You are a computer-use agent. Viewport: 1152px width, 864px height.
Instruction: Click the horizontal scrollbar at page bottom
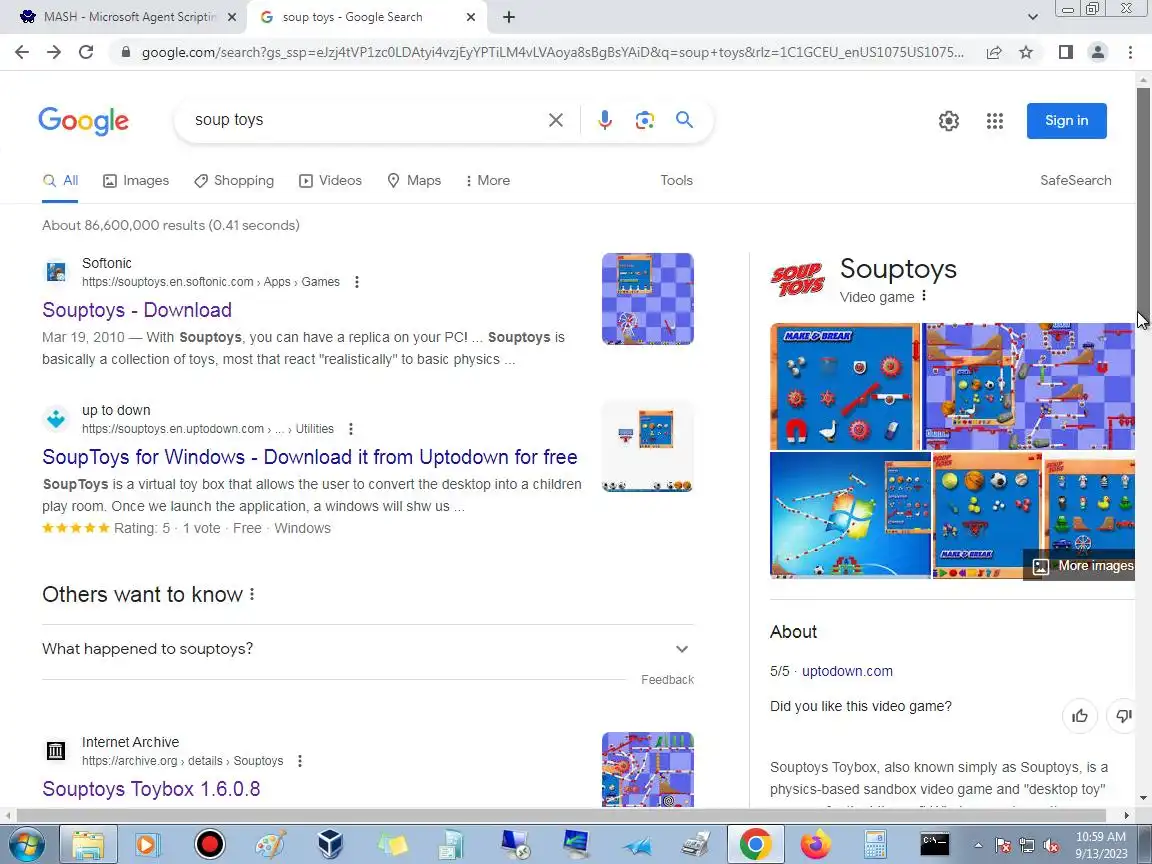click(x=562, y=816)
